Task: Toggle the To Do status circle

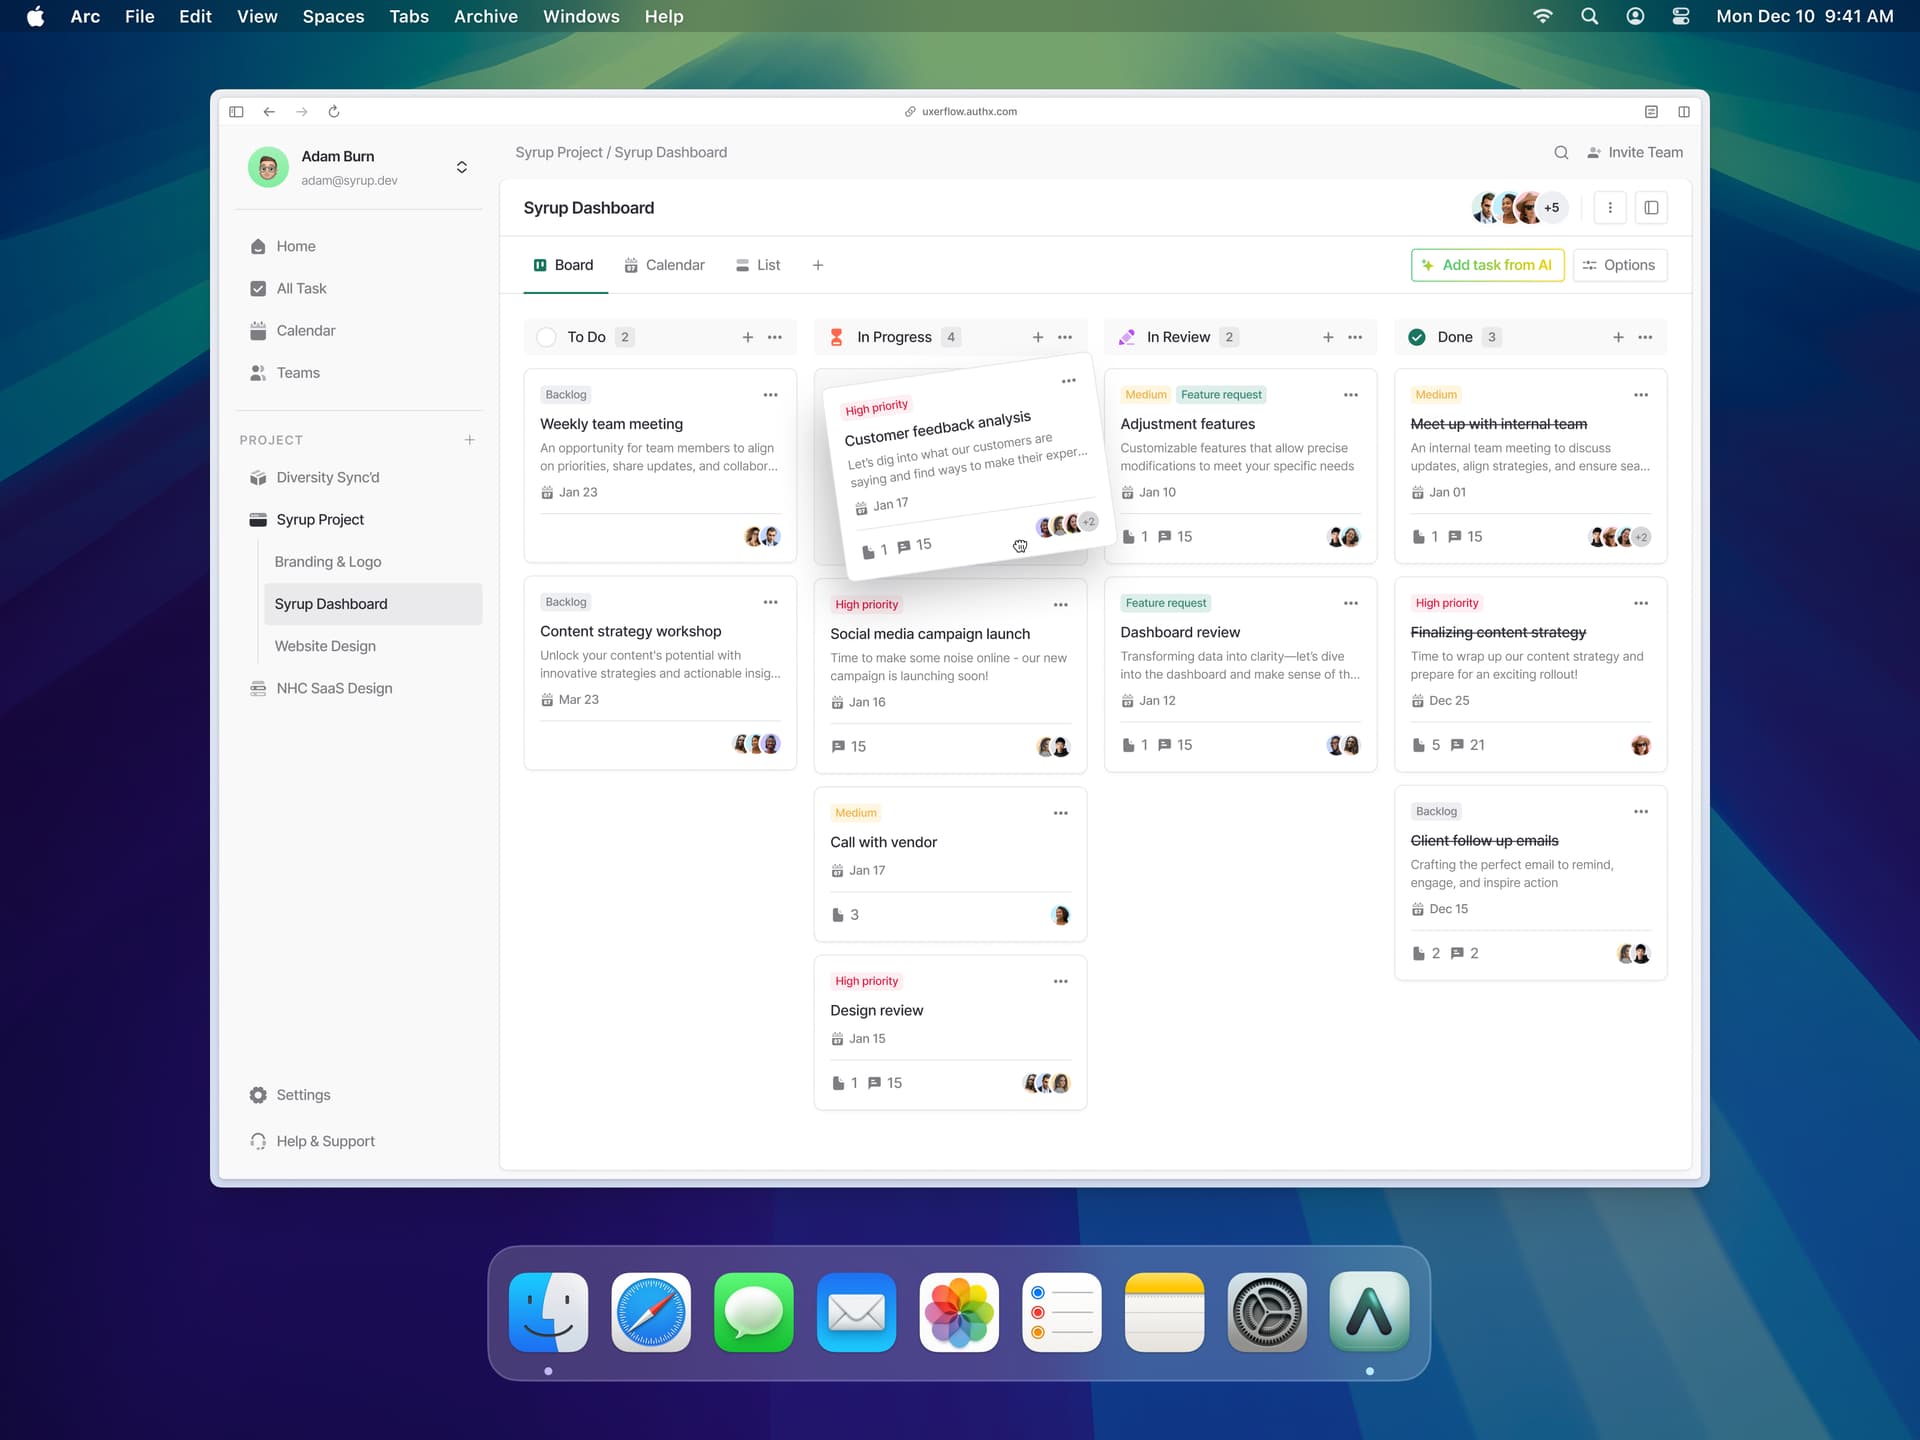Action: pos(546,337)
